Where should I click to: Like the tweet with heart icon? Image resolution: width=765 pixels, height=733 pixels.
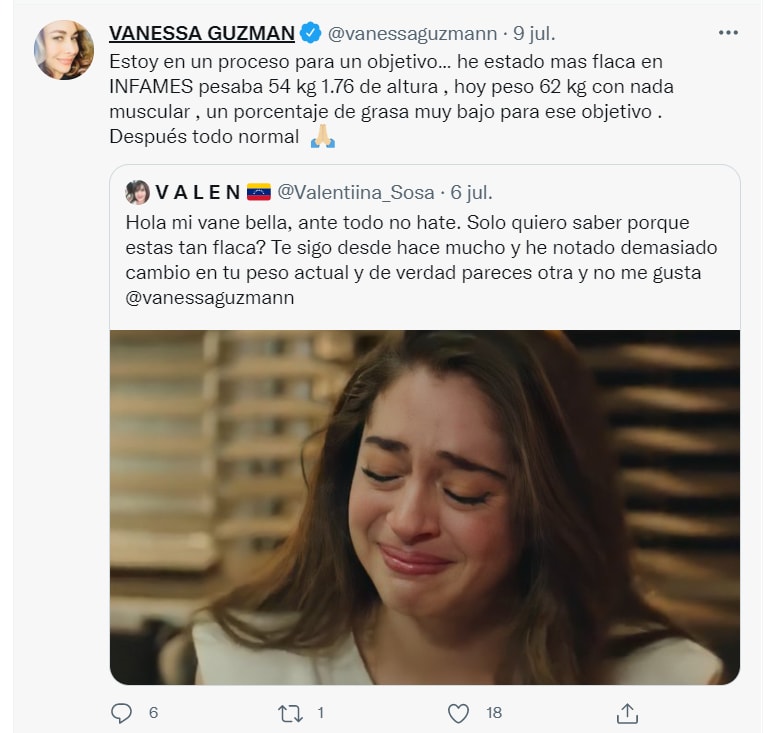458,713
